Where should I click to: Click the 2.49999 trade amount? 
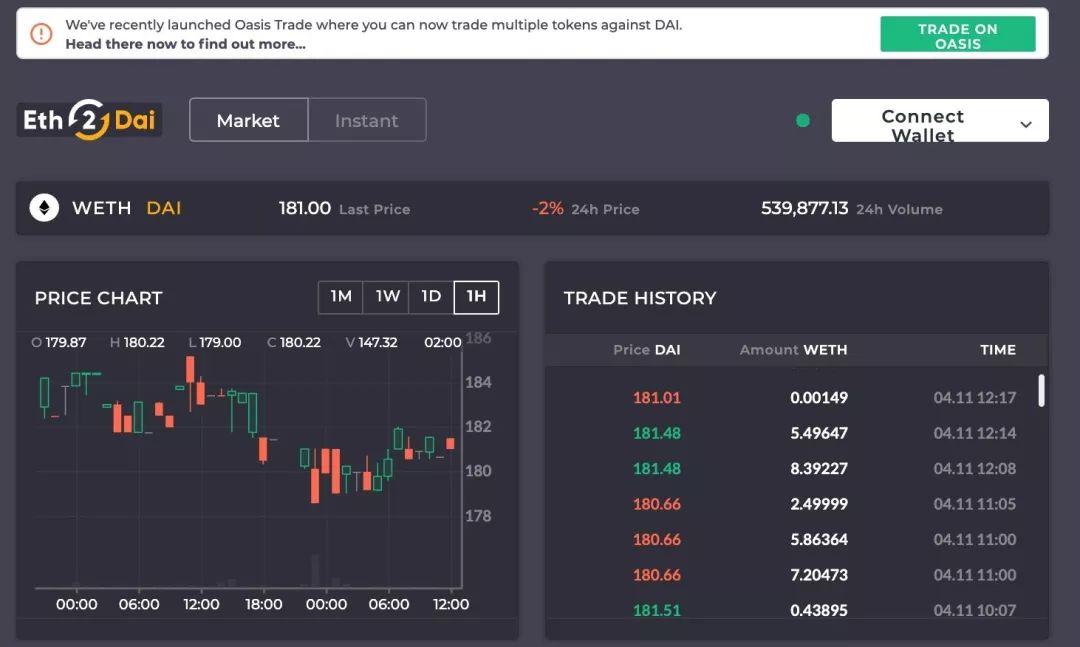(819, 504)
